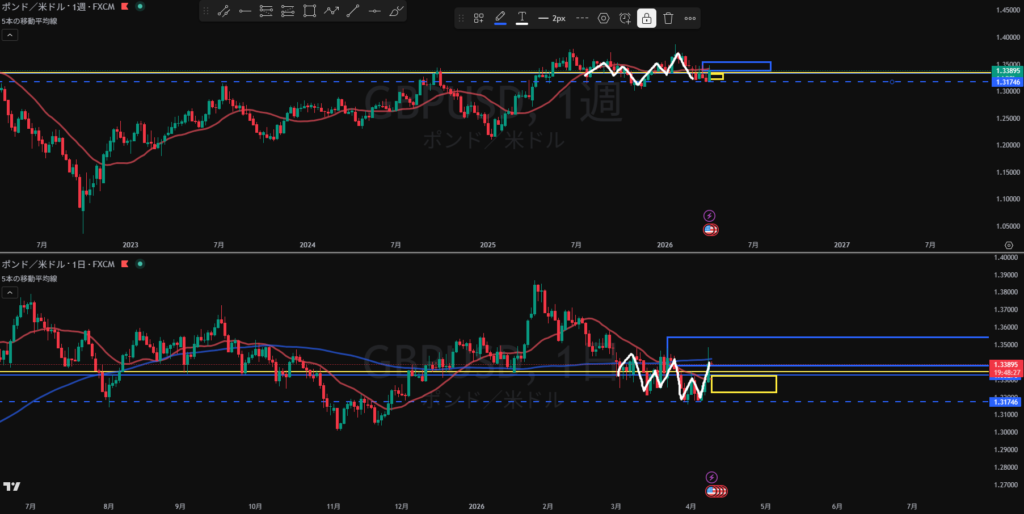The image size is (1024, 514).
Task: Select the horizontal ray tool
Action: pyautogui.click(x=244, y=11)
